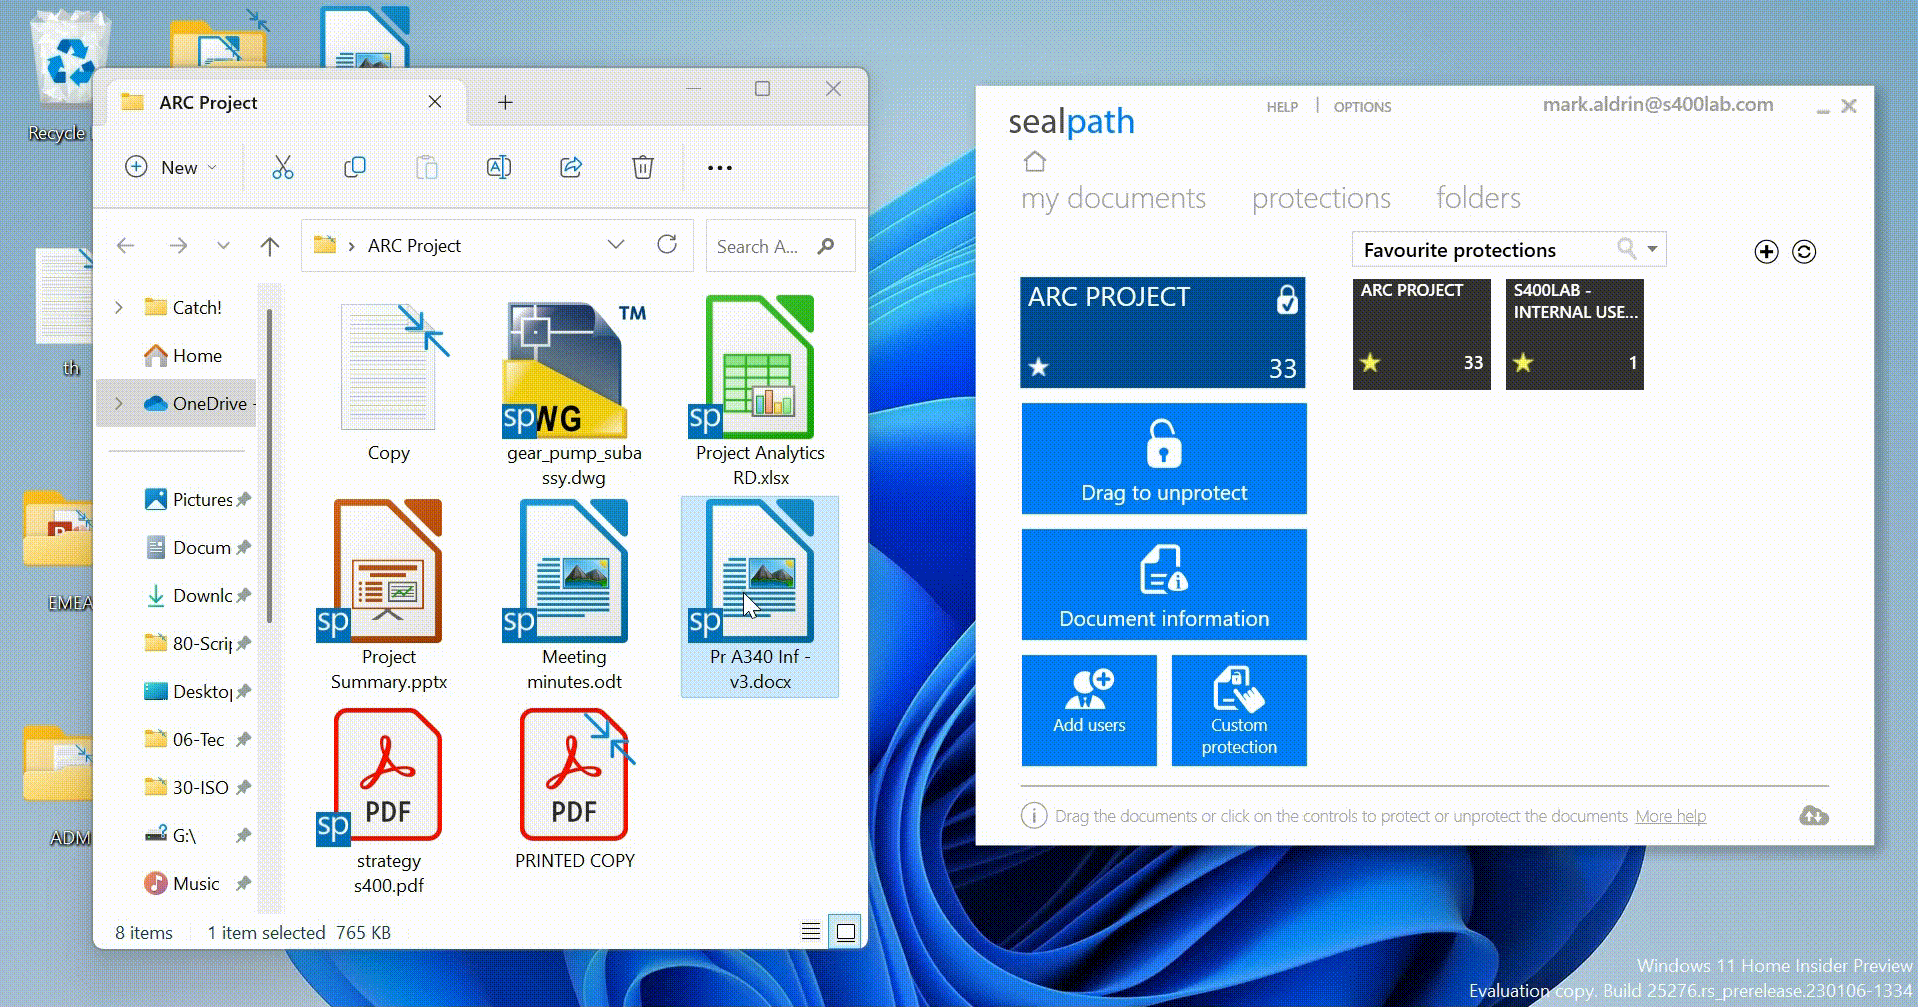Click the Cut scissors icon in File Explorer

coord(283,167)
